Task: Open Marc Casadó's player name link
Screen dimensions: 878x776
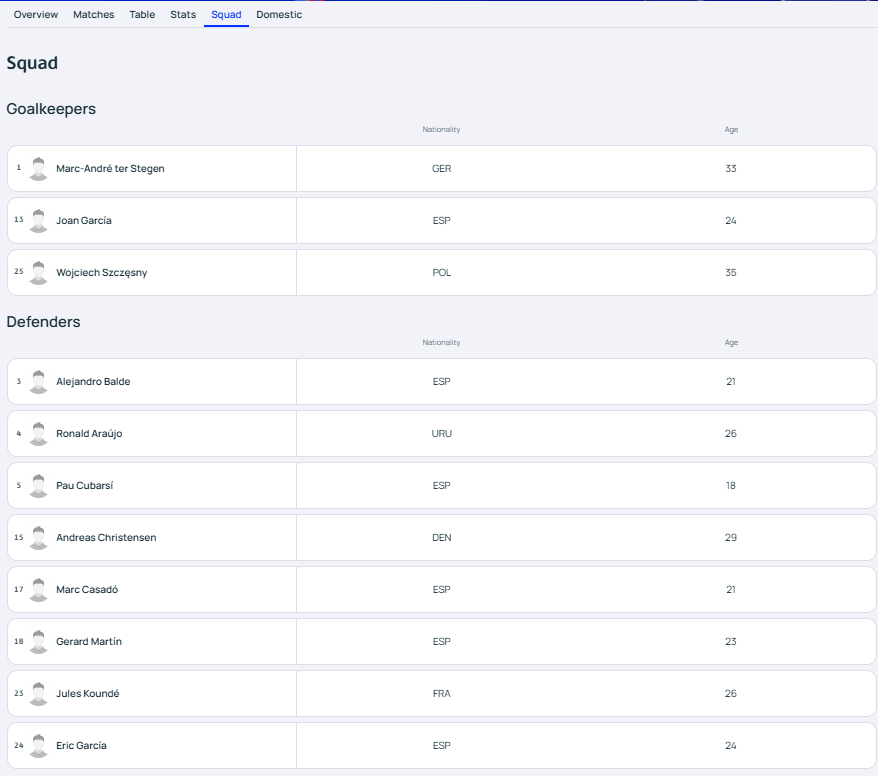Action: [87, 590]
